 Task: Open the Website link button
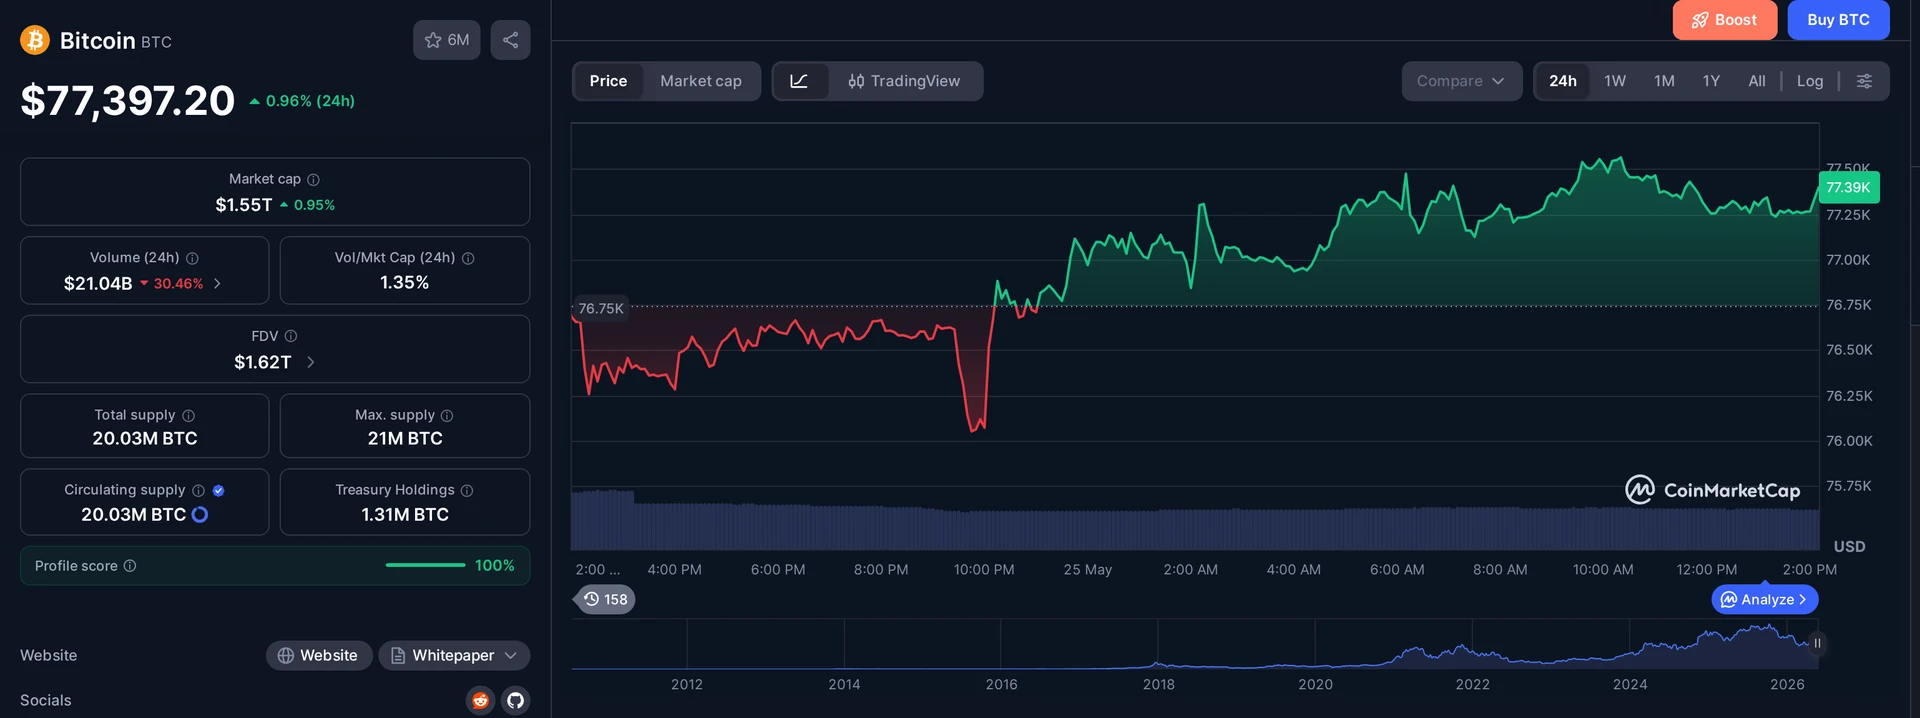[x=318, y=655]
